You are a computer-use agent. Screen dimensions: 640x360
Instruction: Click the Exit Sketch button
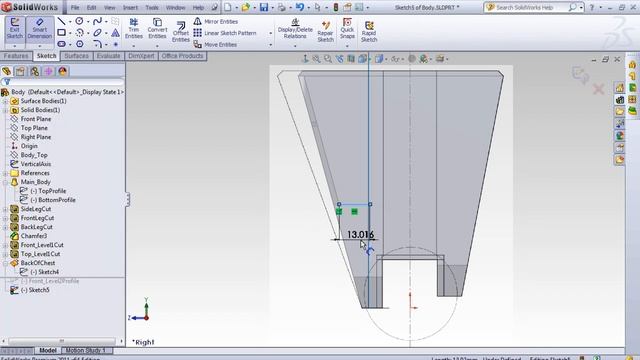[15, 29]
